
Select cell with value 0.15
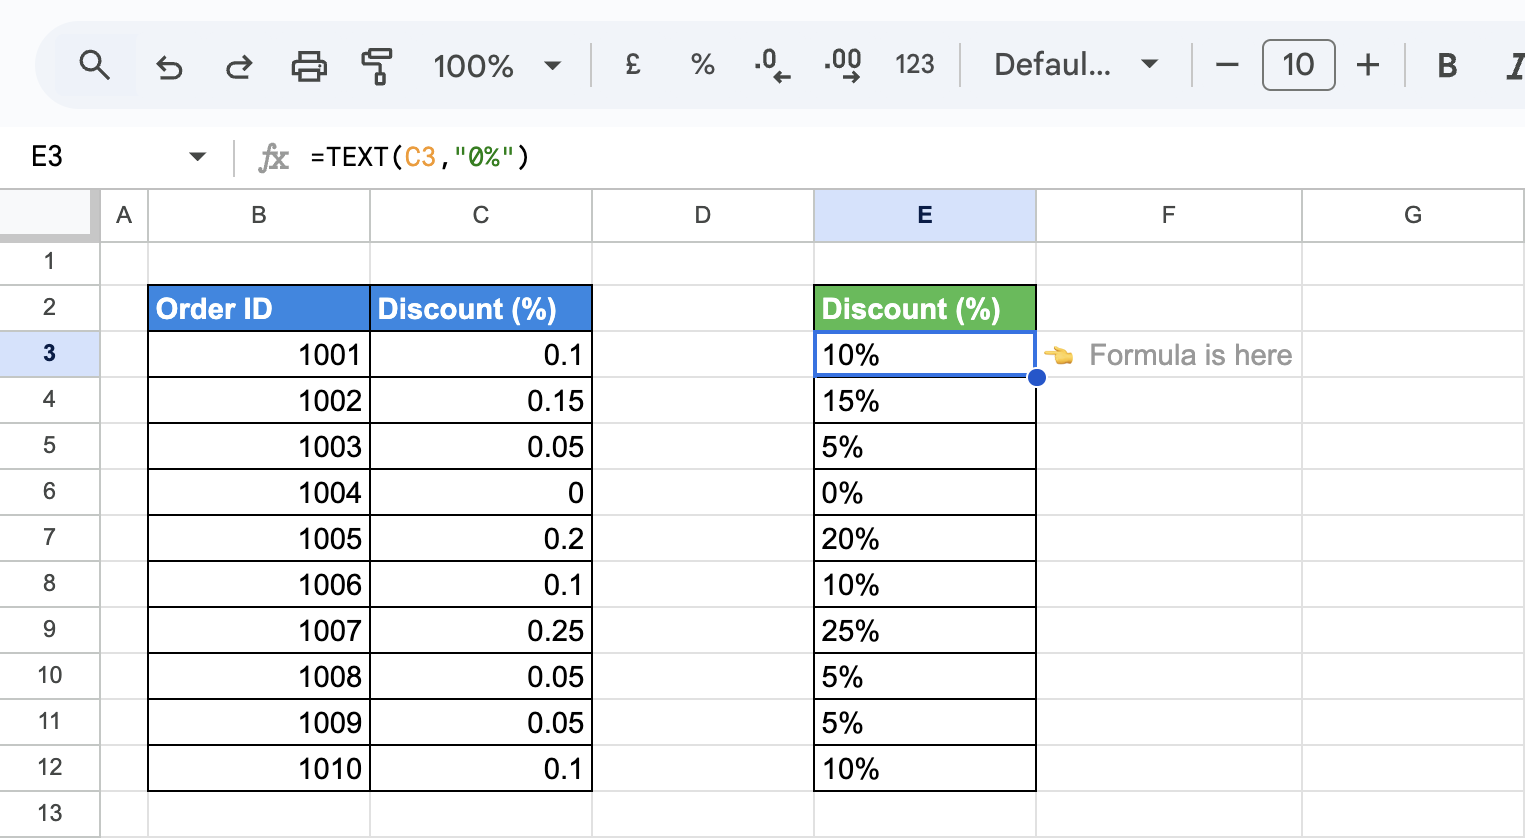click(x=481, y=400)
